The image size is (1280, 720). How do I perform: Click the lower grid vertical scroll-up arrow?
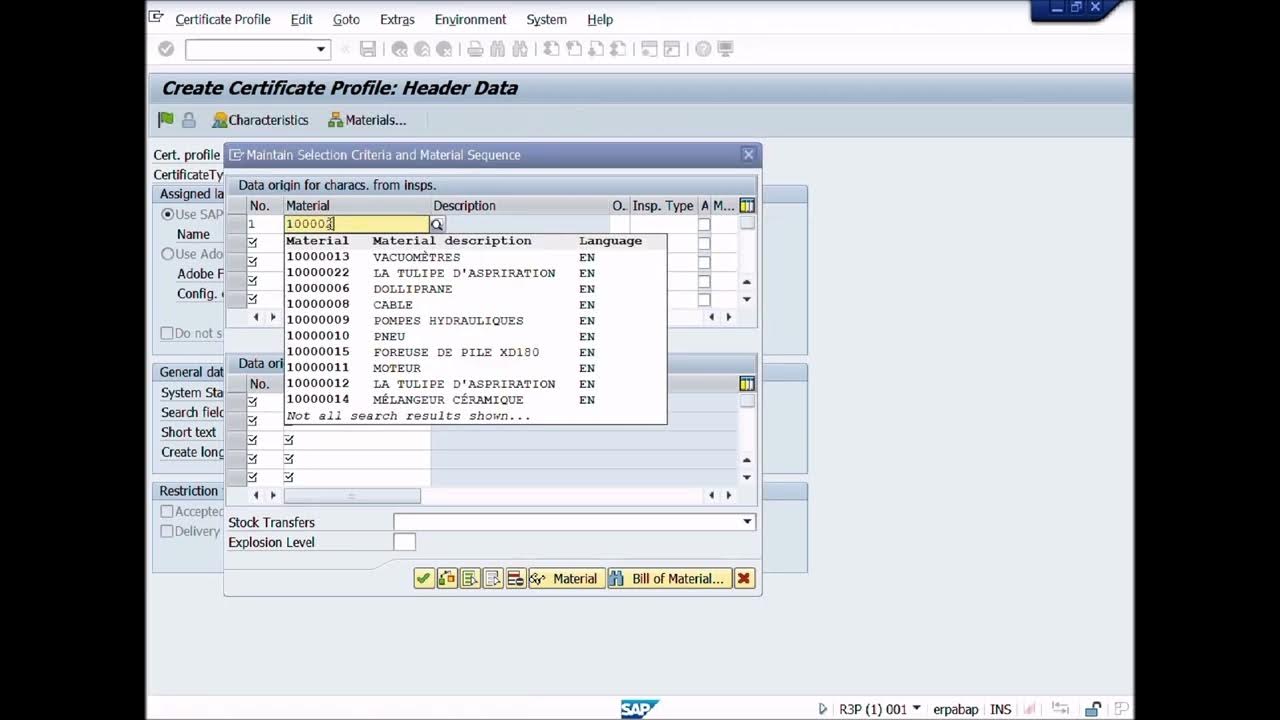coord(747,460)
